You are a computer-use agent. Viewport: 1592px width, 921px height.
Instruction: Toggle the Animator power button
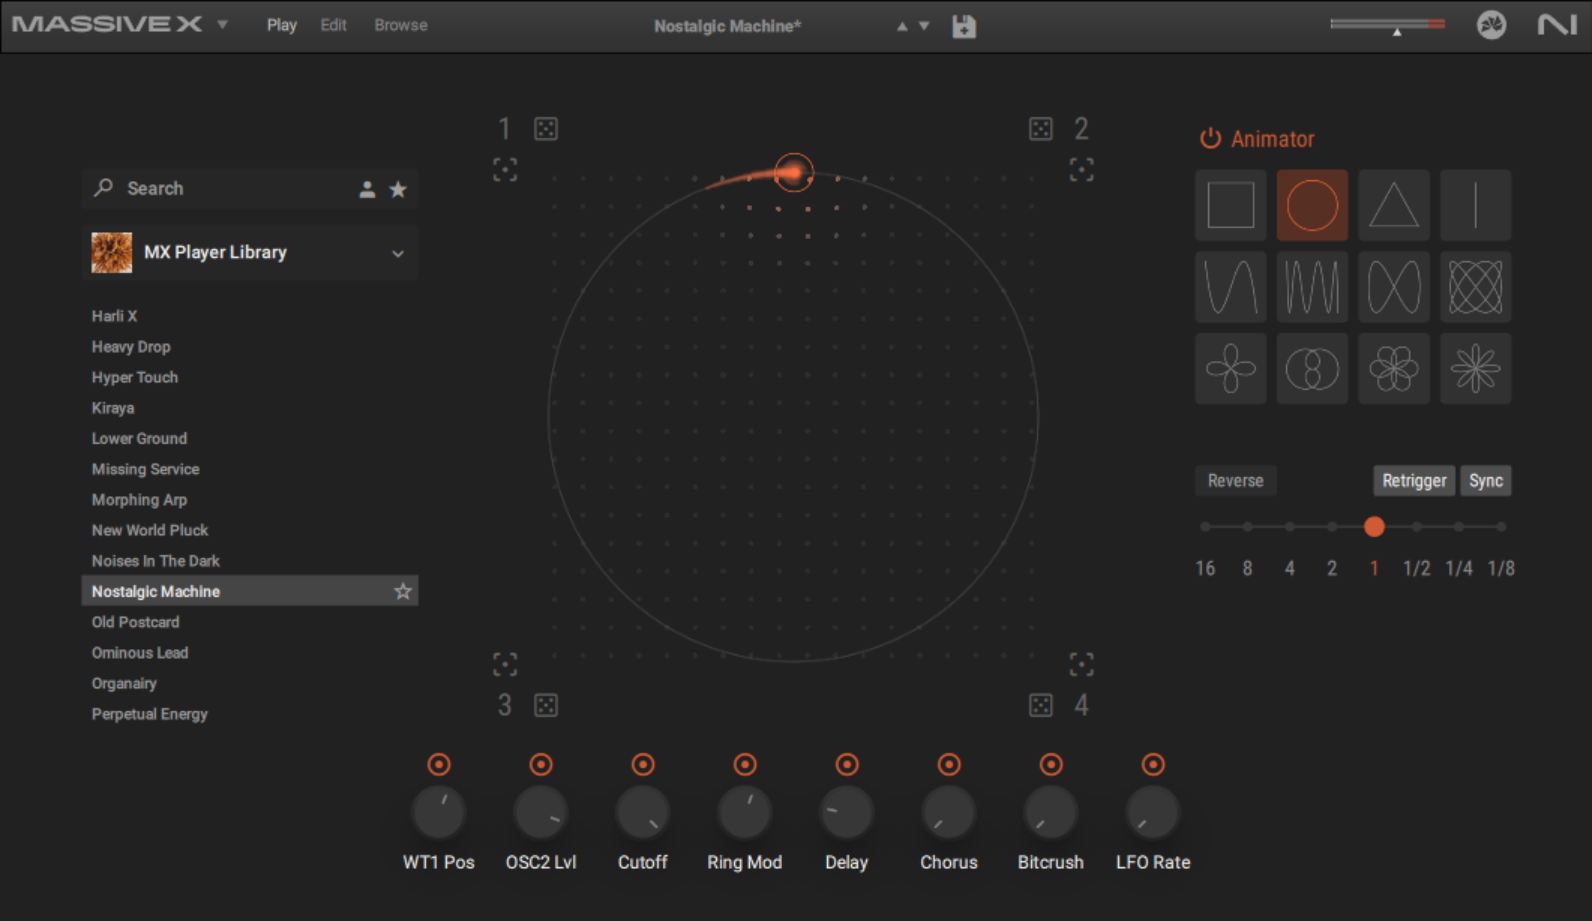(1210, 139)
